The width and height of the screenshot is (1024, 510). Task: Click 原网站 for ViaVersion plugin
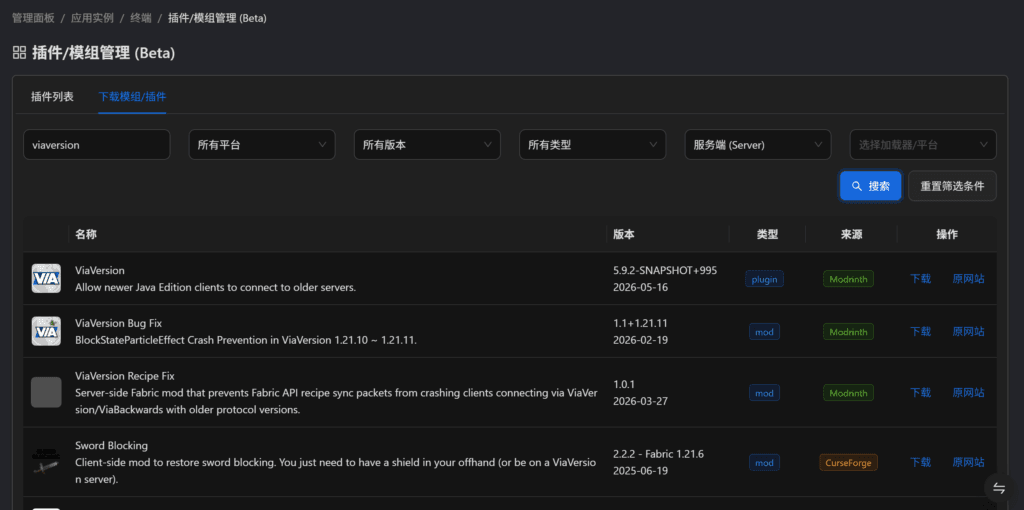pyautogui.click(x=968, y=278)
